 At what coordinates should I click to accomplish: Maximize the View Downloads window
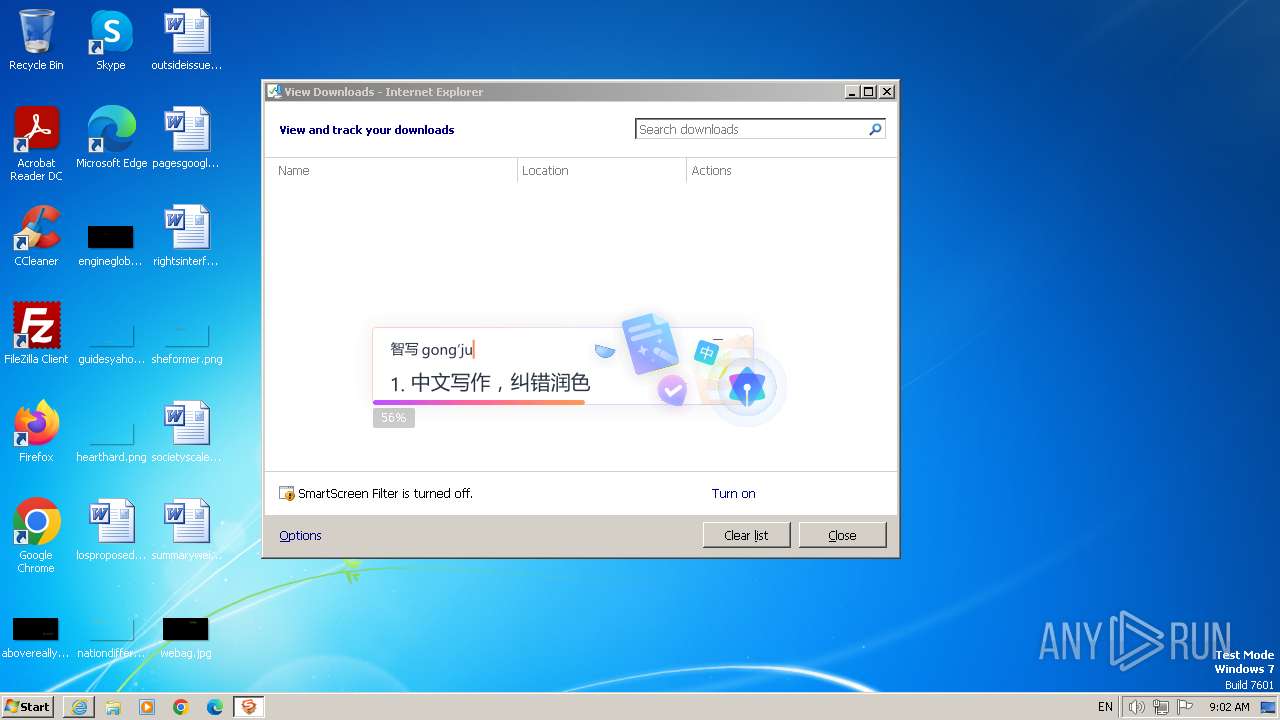tap(869, 91)
